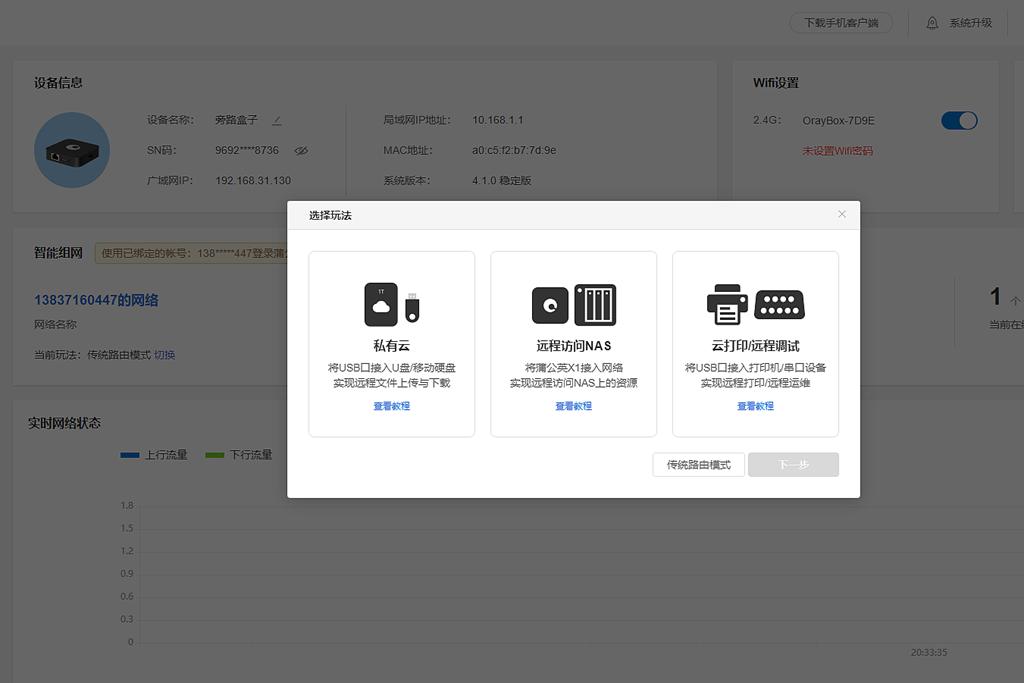Select 传统路由模式 at the dialog bottom

698,464
